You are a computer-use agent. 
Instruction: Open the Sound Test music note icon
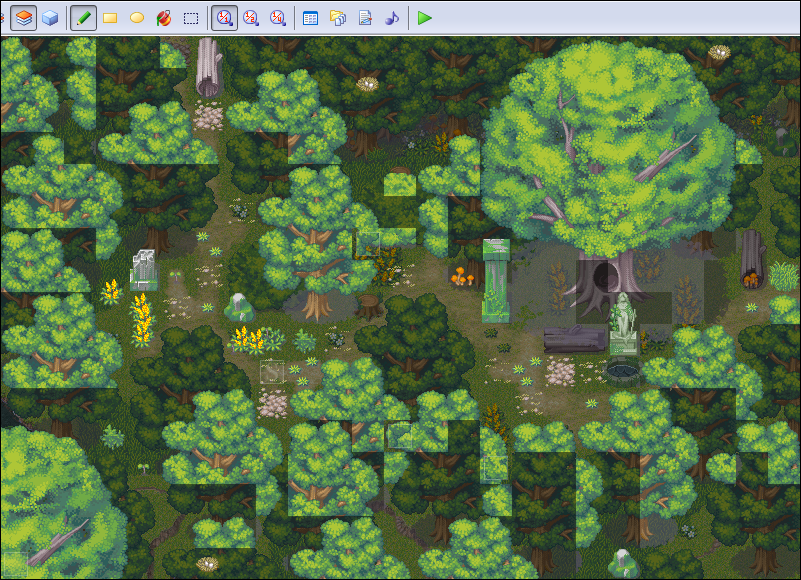pos(392,18)
